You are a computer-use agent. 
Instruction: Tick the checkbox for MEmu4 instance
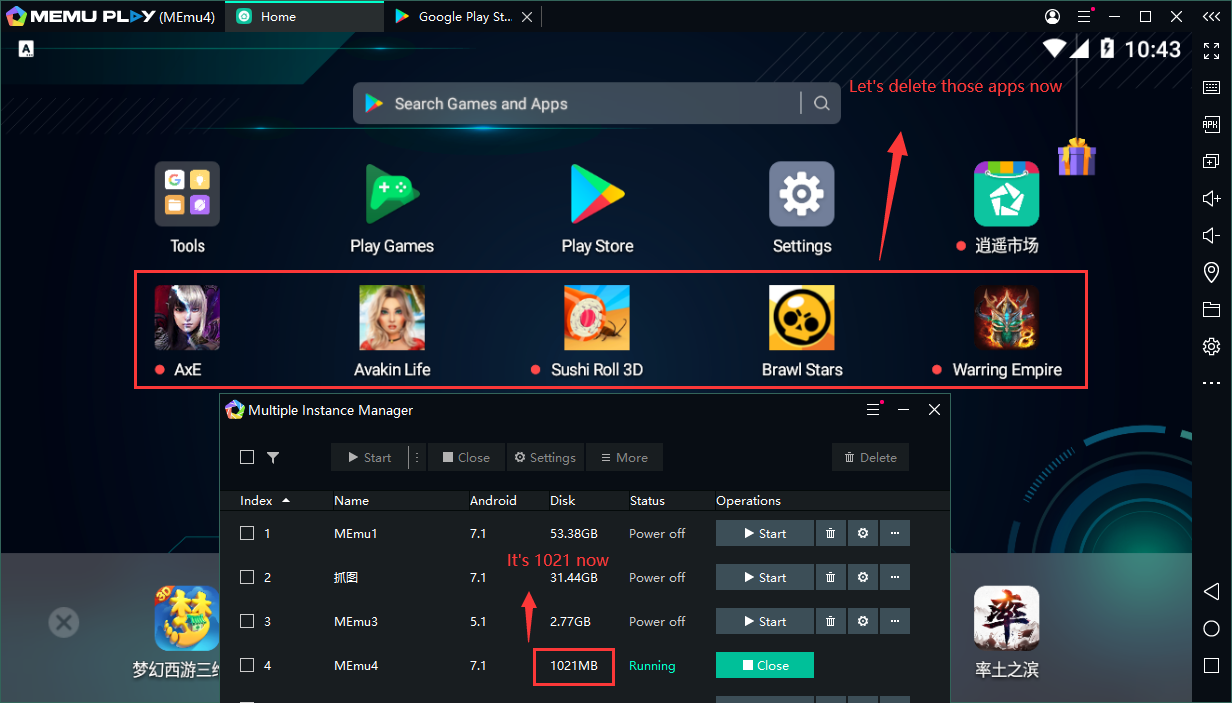[x=247, y=666]
